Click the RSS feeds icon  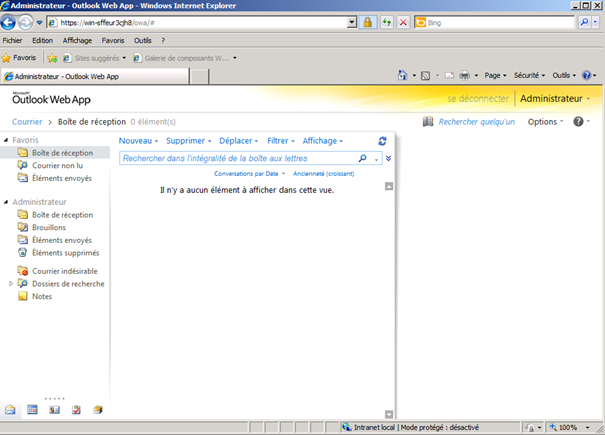[425, 76]
